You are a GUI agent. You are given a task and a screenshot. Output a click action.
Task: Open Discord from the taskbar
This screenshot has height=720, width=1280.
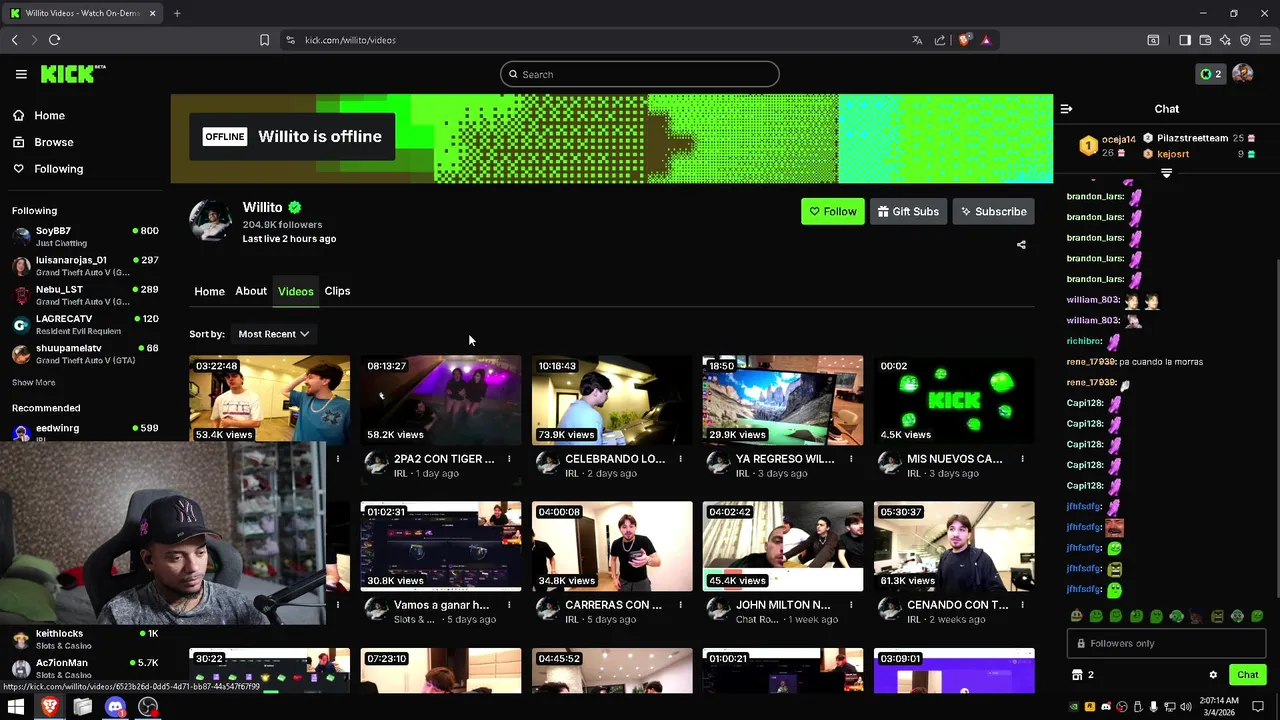(115, 707)
